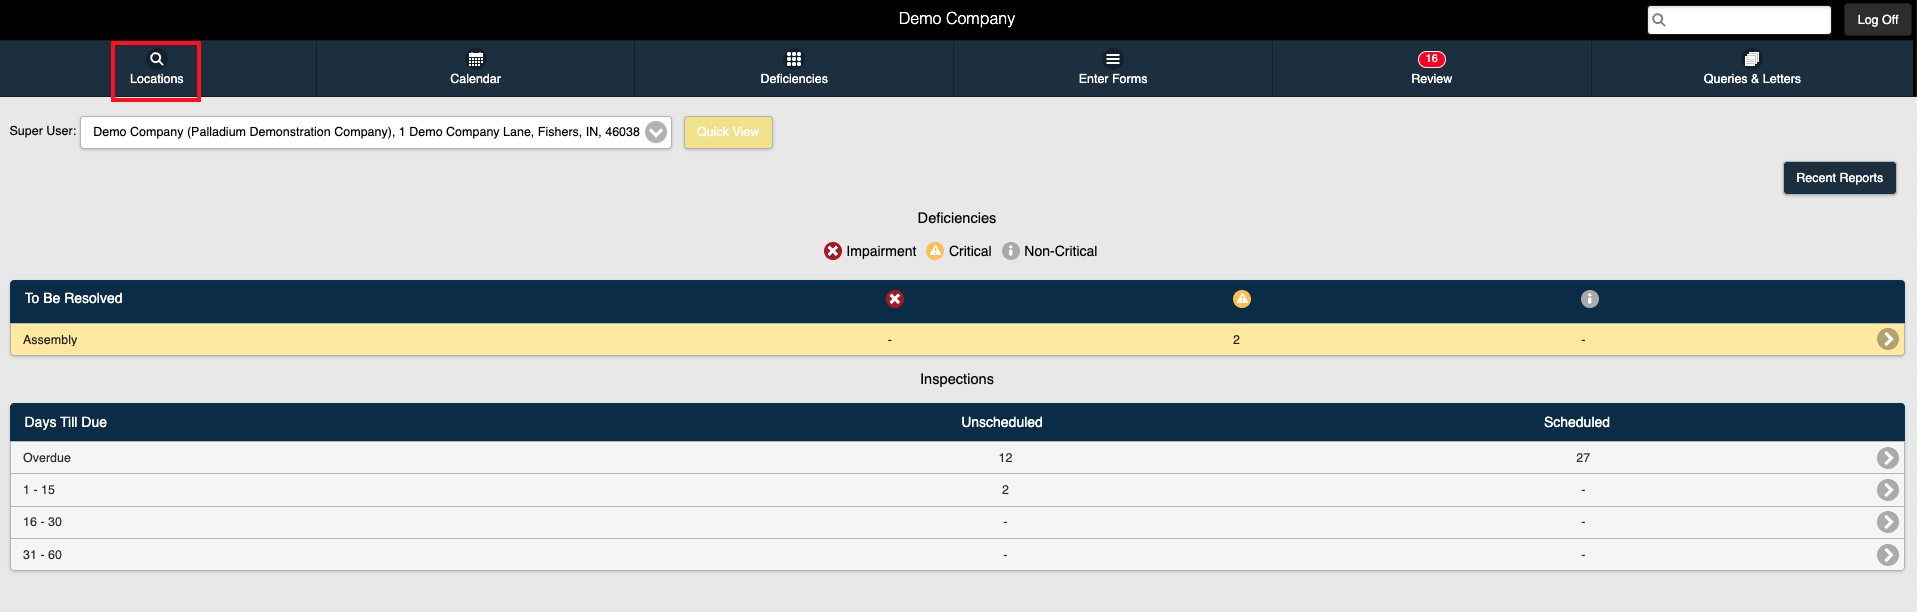Click the 16 - 30 row label
Screen dimensions: 1917x612
click(x=42, y=522)
